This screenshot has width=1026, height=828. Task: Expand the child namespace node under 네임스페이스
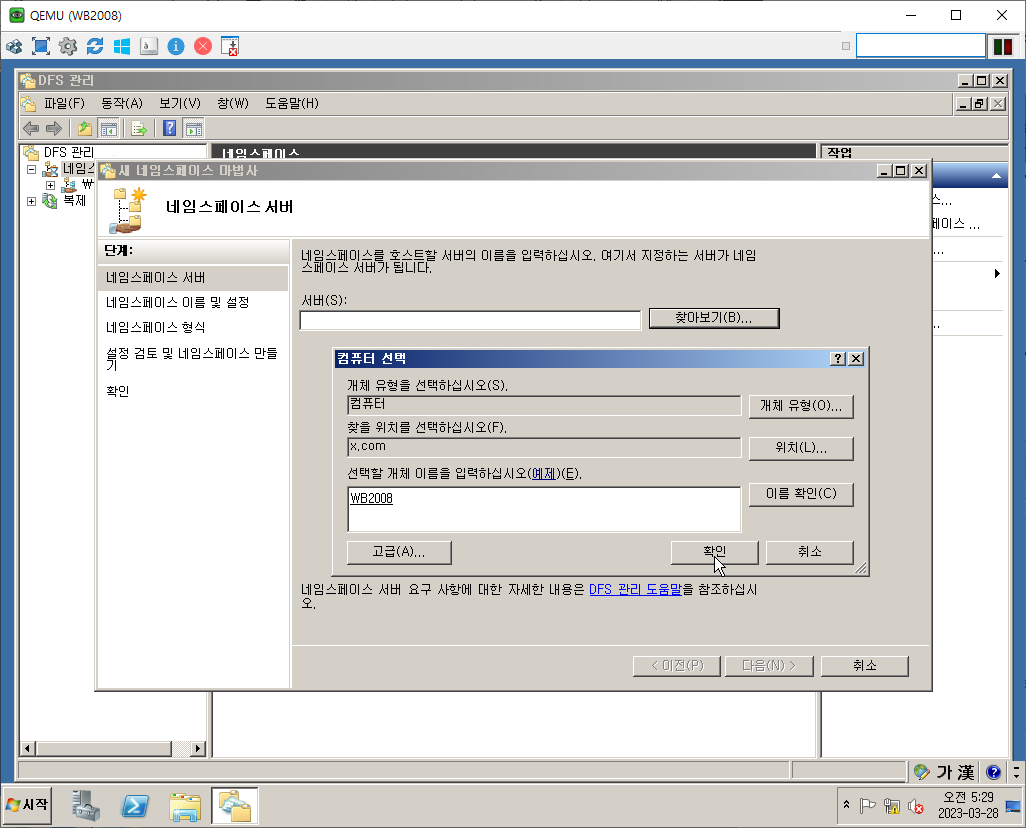50,185
